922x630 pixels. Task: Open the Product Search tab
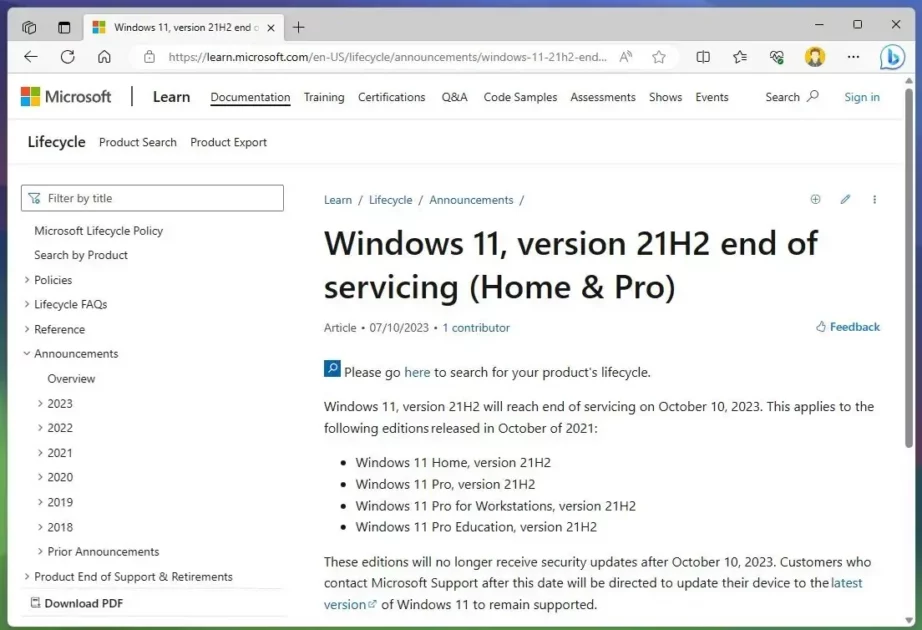click(138, 142)
